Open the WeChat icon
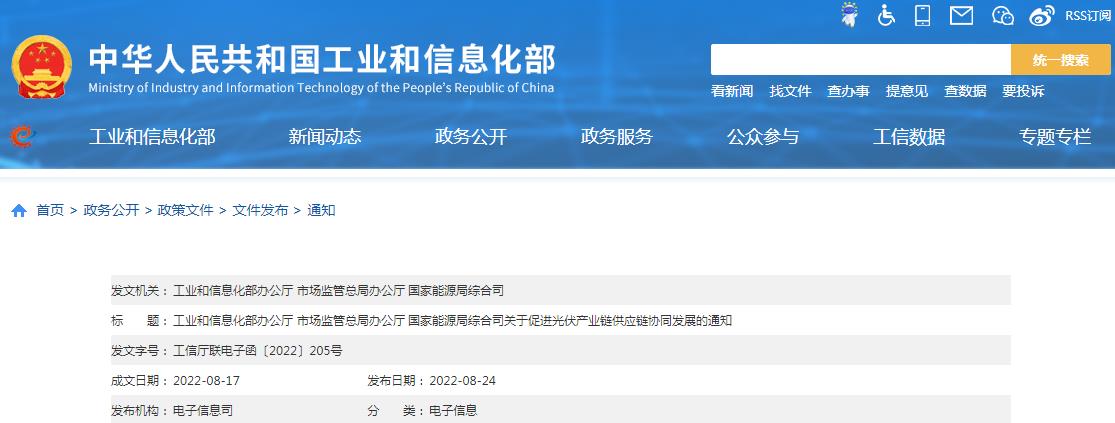1115x423 pixels. point(1003,15)
